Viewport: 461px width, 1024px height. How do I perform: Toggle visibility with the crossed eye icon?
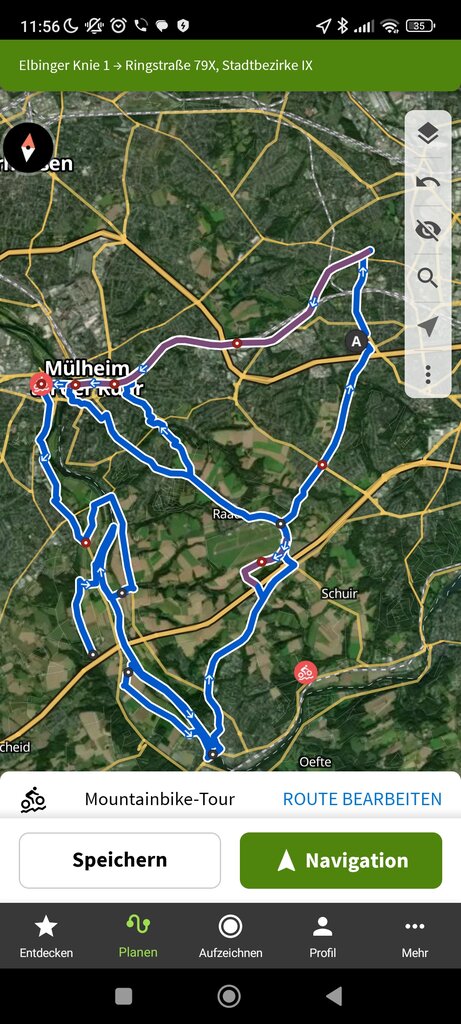428,229
